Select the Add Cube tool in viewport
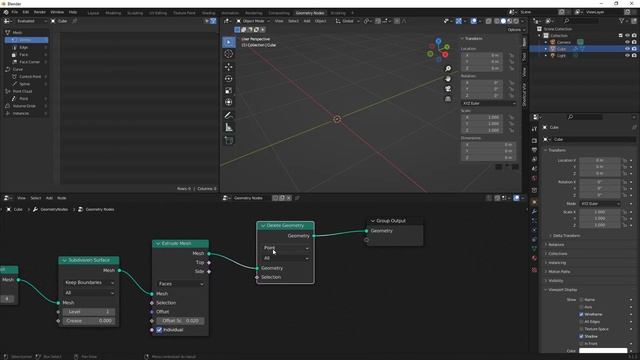The height and width of the screenshot is (360, 640). [229, 141]
